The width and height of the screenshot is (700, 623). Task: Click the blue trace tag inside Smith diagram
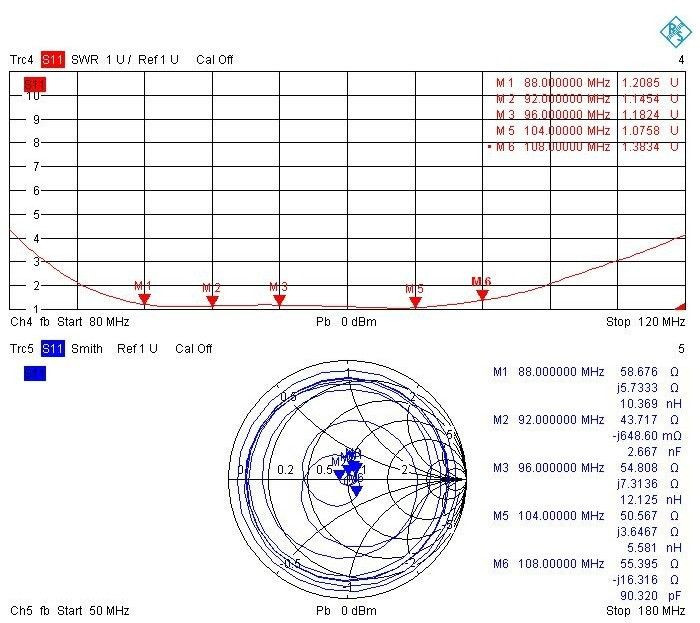click(35, 374)
